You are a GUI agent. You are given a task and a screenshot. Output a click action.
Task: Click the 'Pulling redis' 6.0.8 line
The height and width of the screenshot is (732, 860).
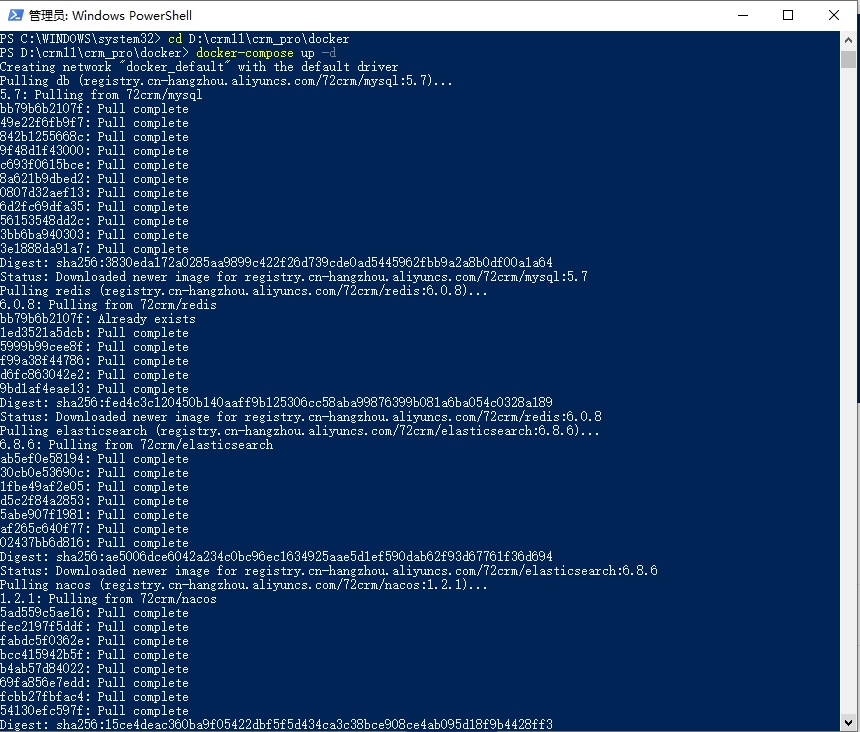(244, 291)
